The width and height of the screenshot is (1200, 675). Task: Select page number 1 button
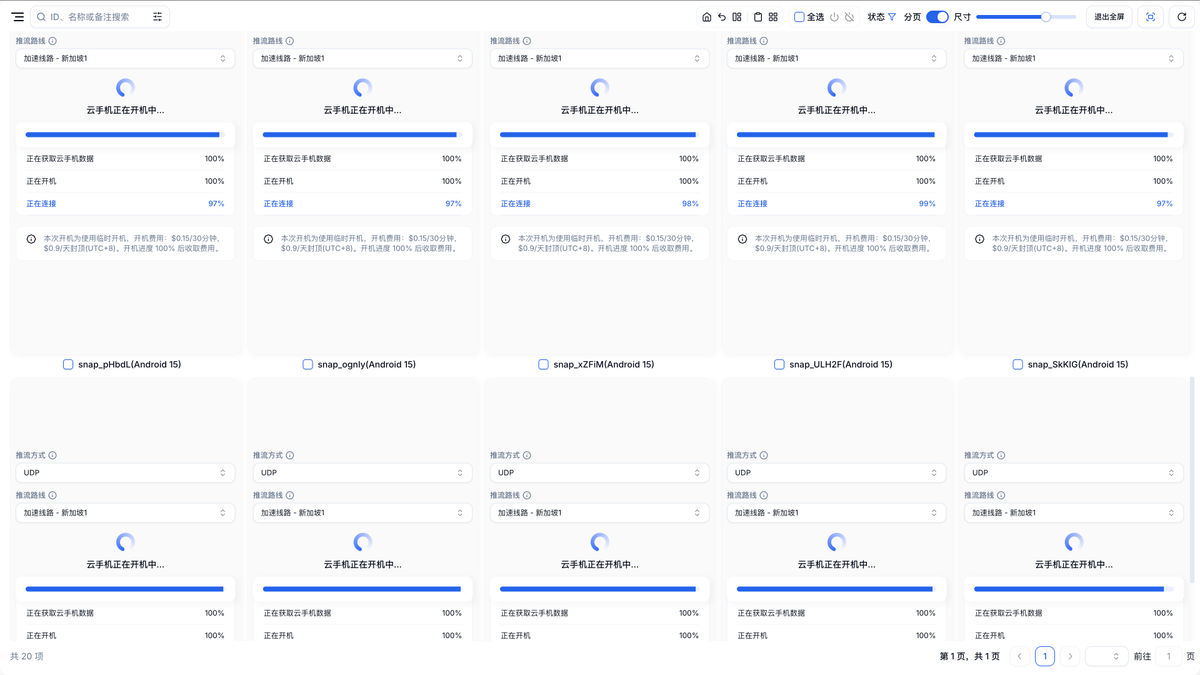click(x=1045, y=656)
